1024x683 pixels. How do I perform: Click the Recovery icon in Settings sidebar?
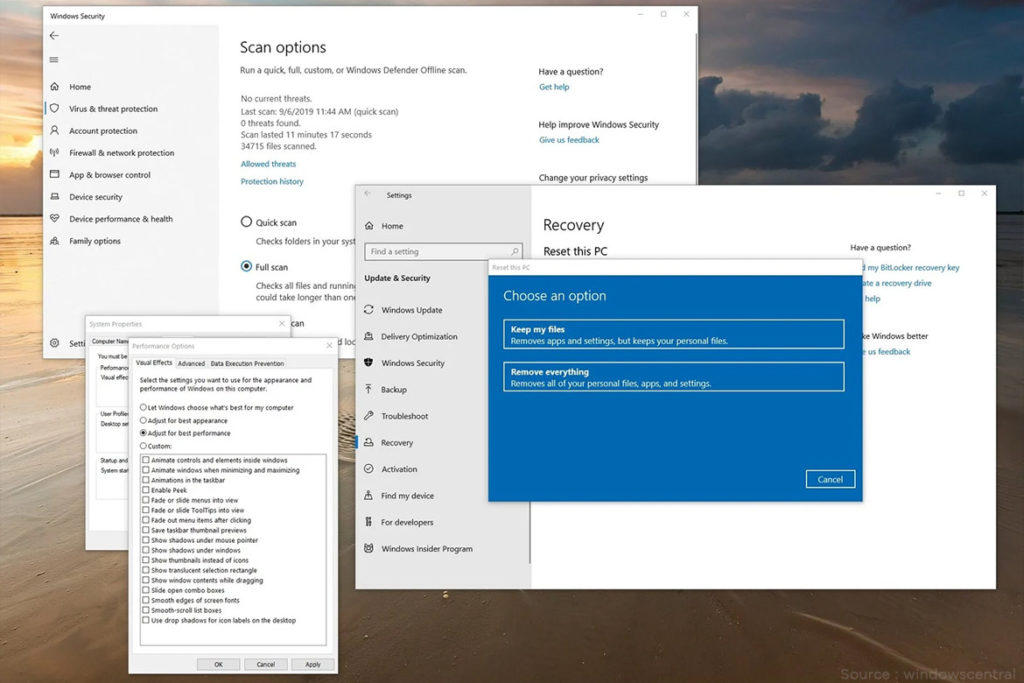pyautogui.click(x=369, y=442)
